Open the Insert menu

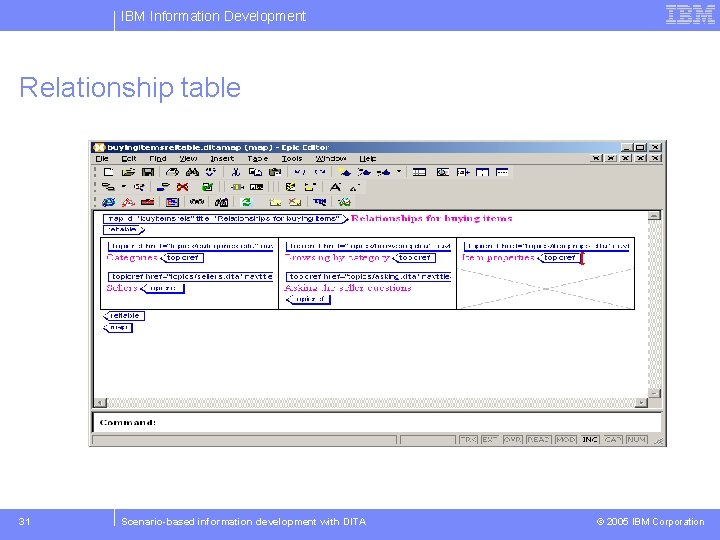tap(222, 158)
